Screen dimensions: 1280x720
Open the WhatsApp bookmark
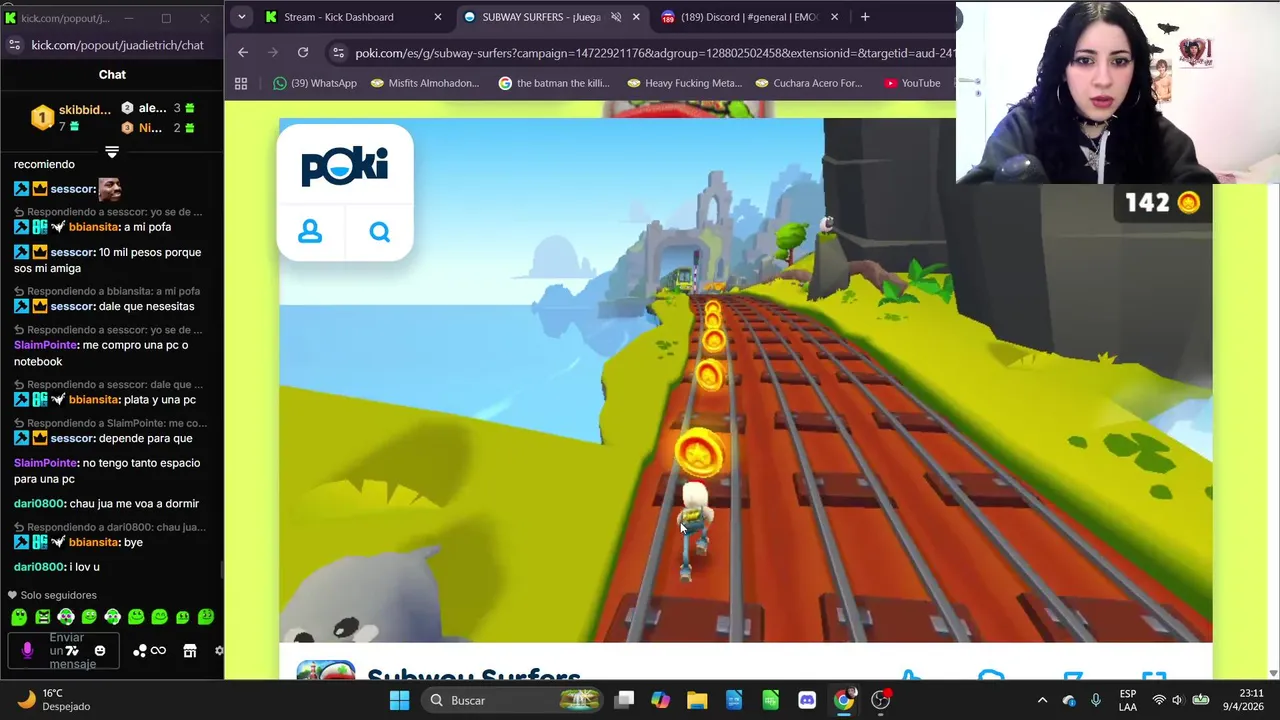[314, 83]
